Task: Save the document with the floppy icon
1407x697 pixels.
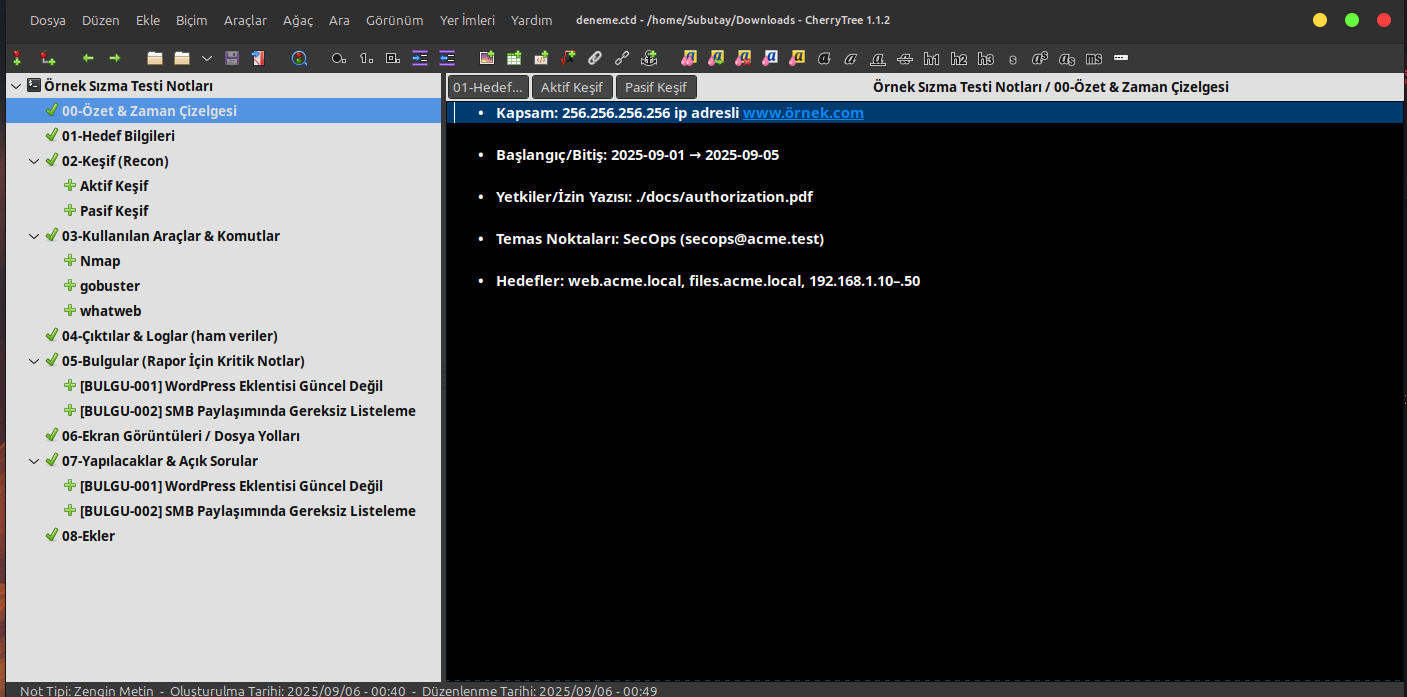Action: tap(232, 58)
